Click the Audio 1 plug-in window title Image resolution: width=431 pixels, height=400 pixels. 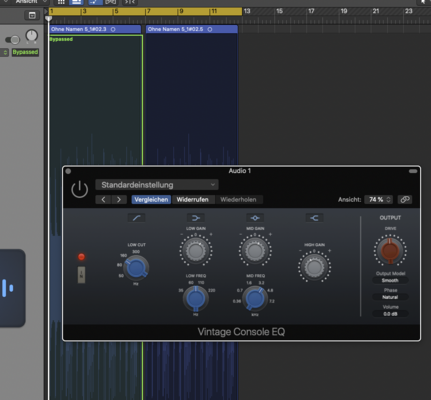pyautogui.click(x=240, y=171)
